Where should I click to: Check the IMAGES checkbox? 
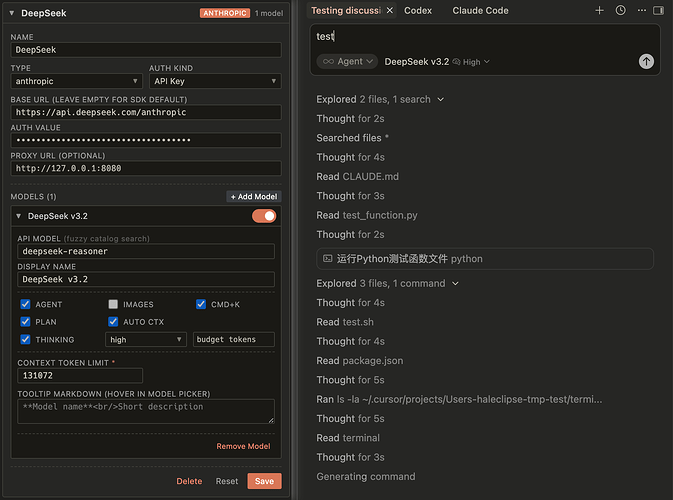click(x=113, y=304)
